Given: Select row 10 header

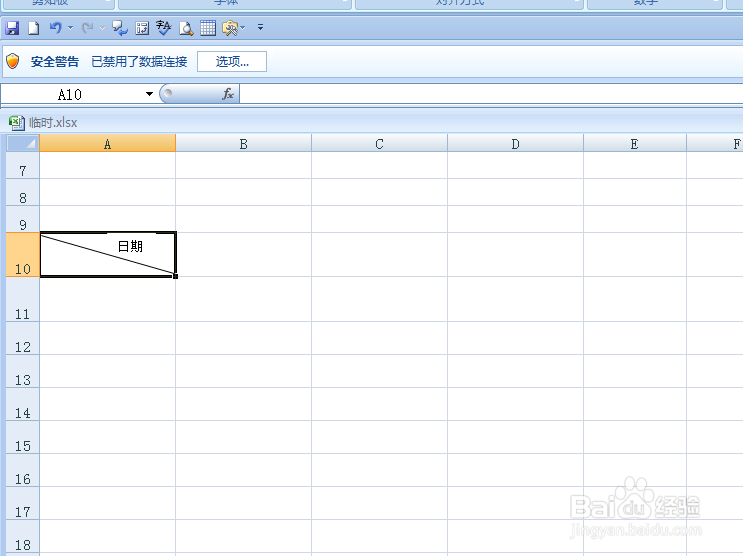Looking at the screenshot, I should [23, 255].
